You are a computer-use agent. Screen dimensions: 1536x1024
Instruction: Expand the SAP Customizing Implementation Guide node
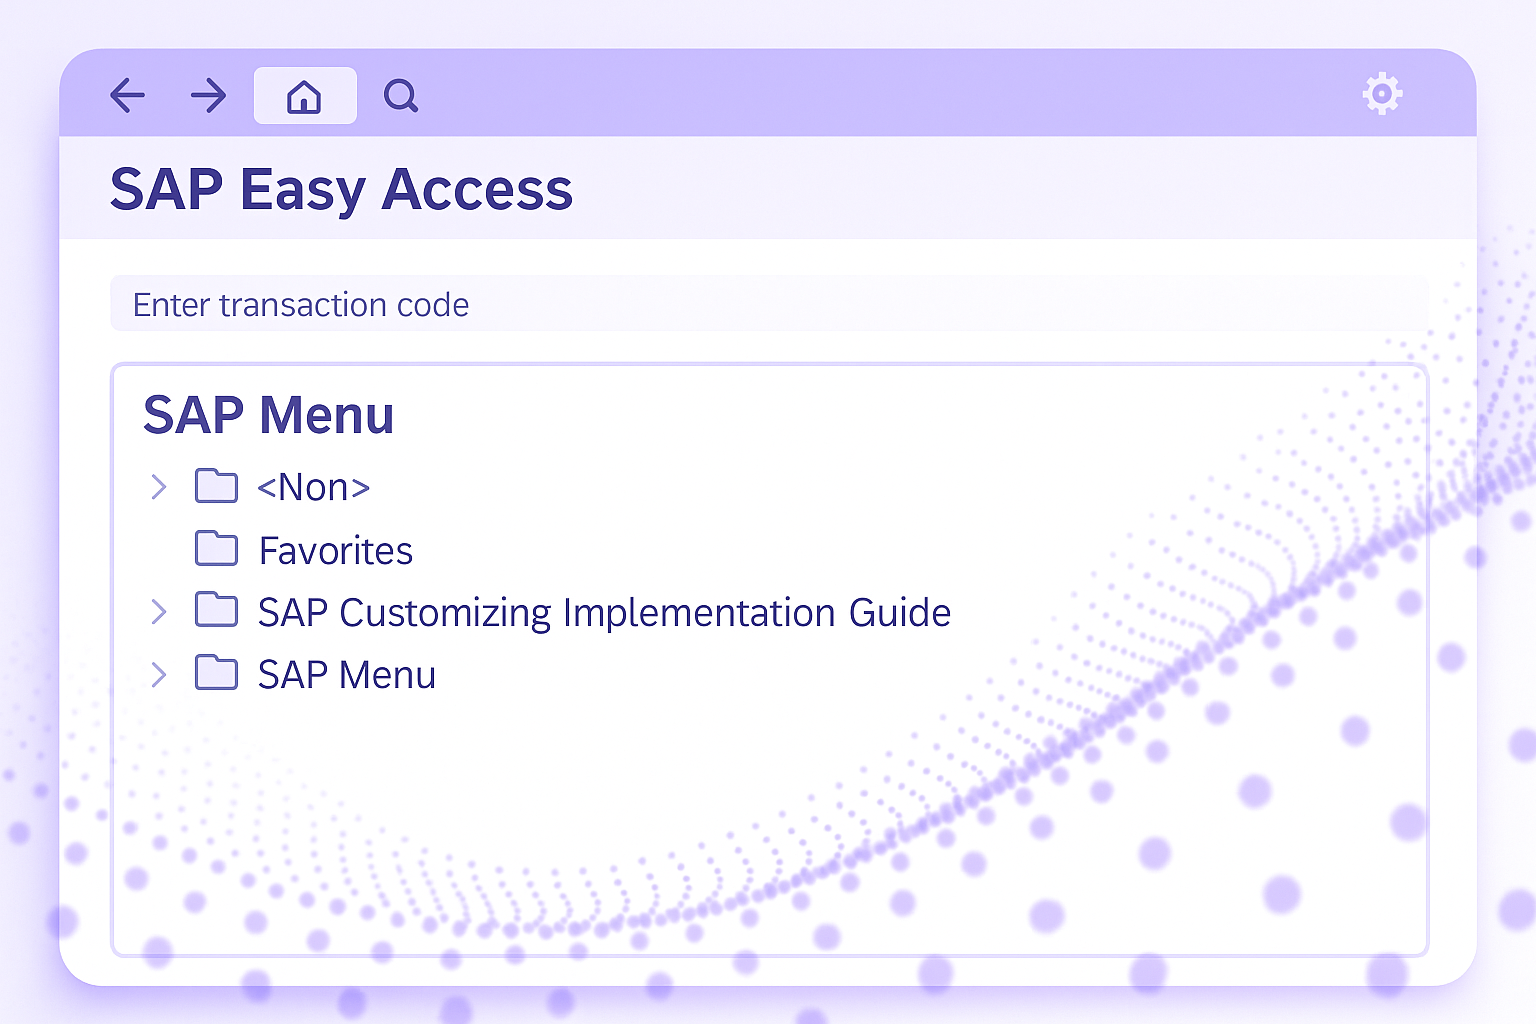tap(158, 611)
